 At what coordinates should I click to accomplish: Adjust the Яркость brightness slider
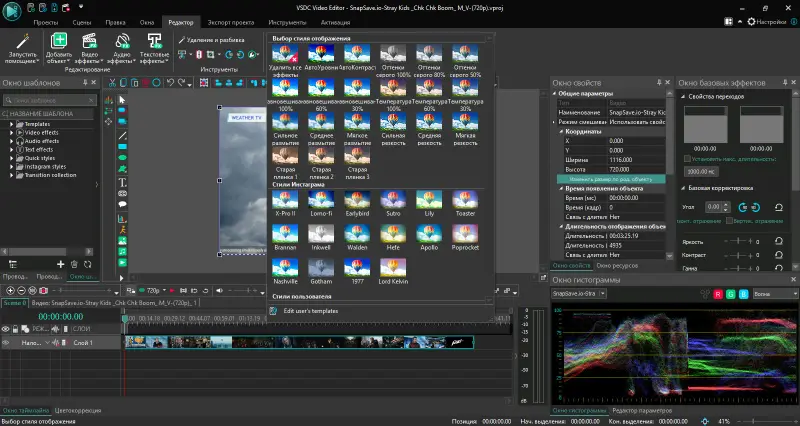[738, 241]
